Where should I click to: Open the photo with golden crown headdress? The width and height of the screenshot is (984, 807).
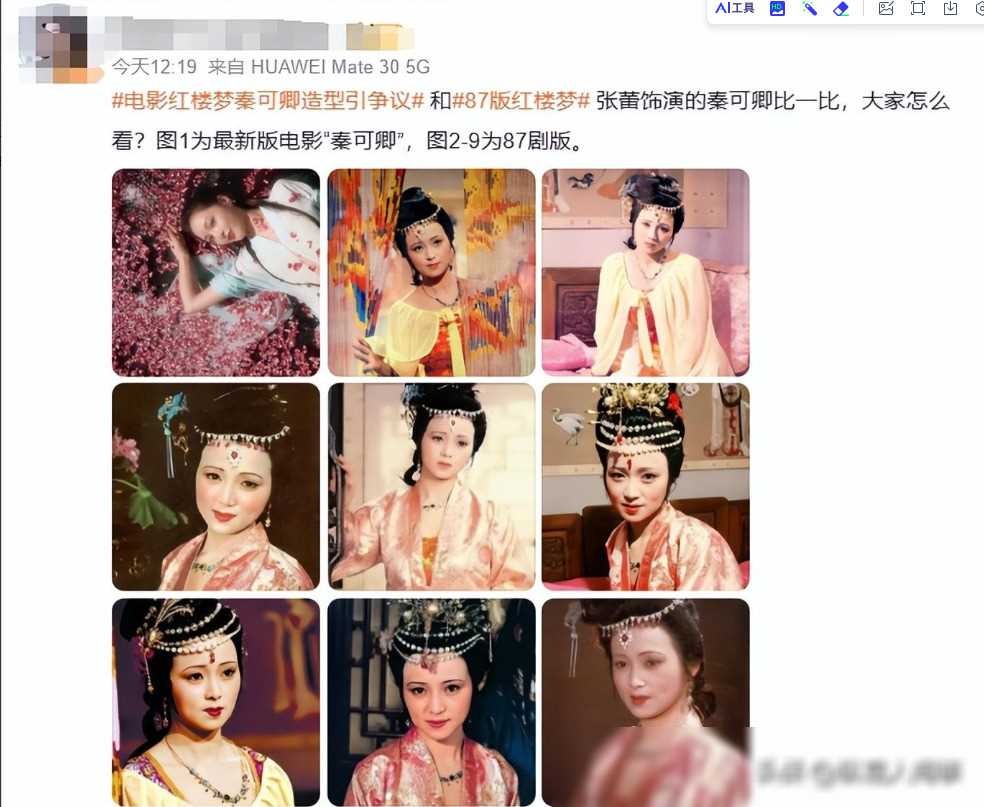coord(646,487)
